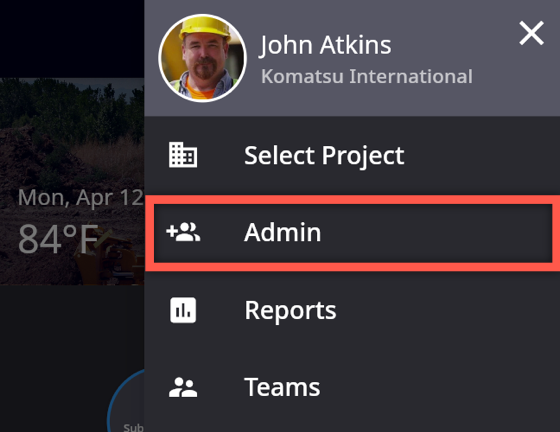The image size is (560, 432).
Task: Click the building icon beside Select Project
Action: (183, 155)
